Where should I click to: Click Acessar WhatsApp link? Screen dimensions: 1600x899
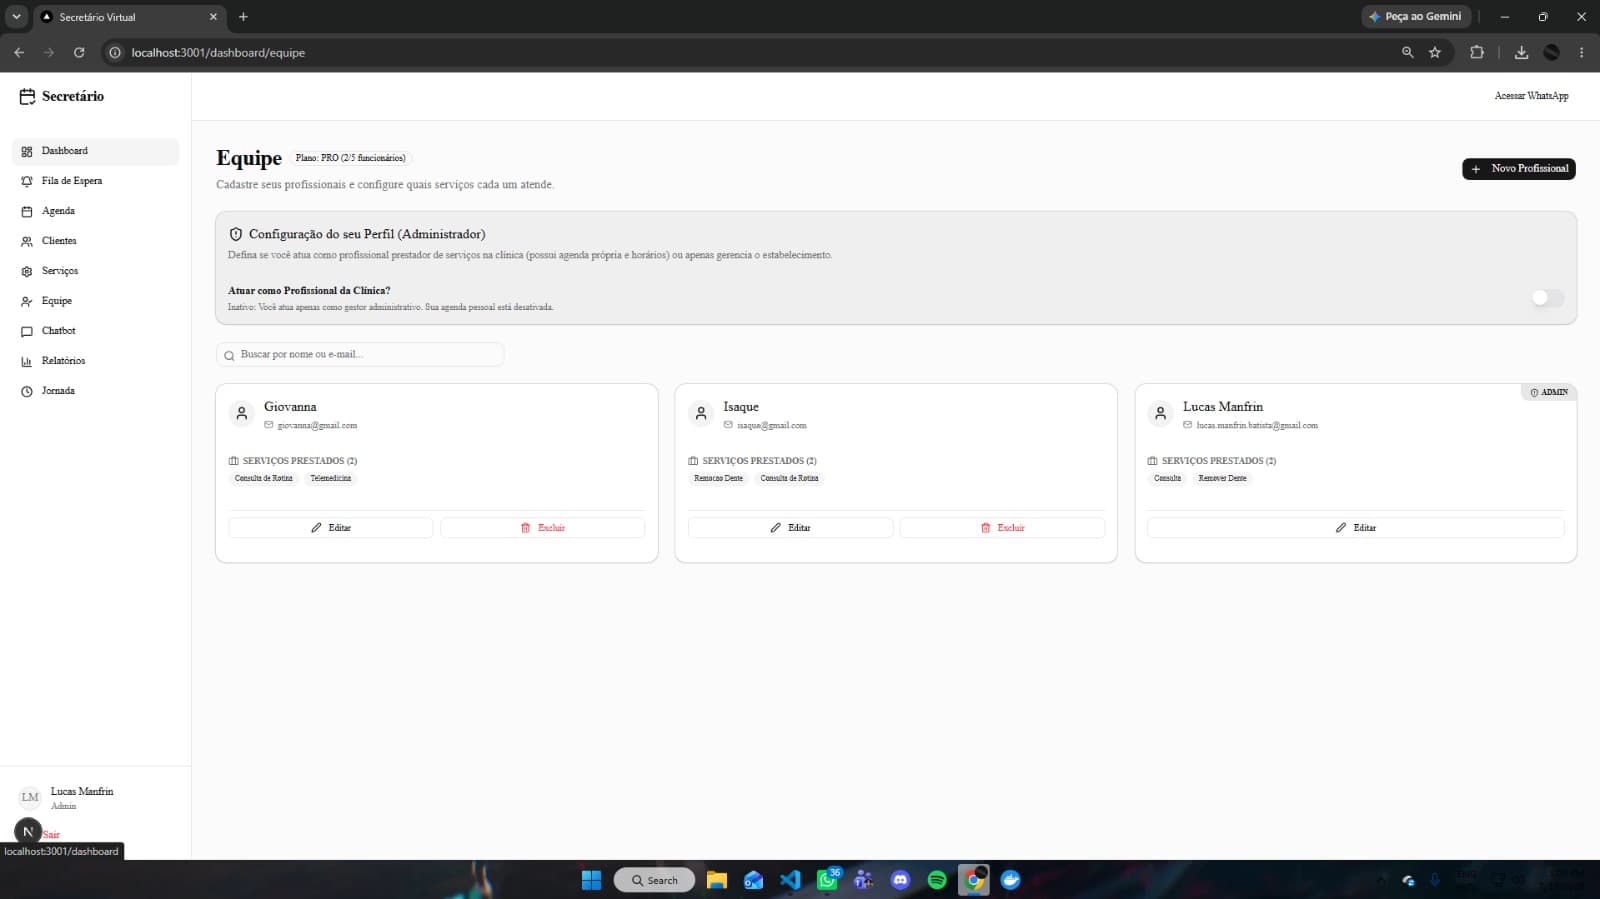coord(1531,96)
